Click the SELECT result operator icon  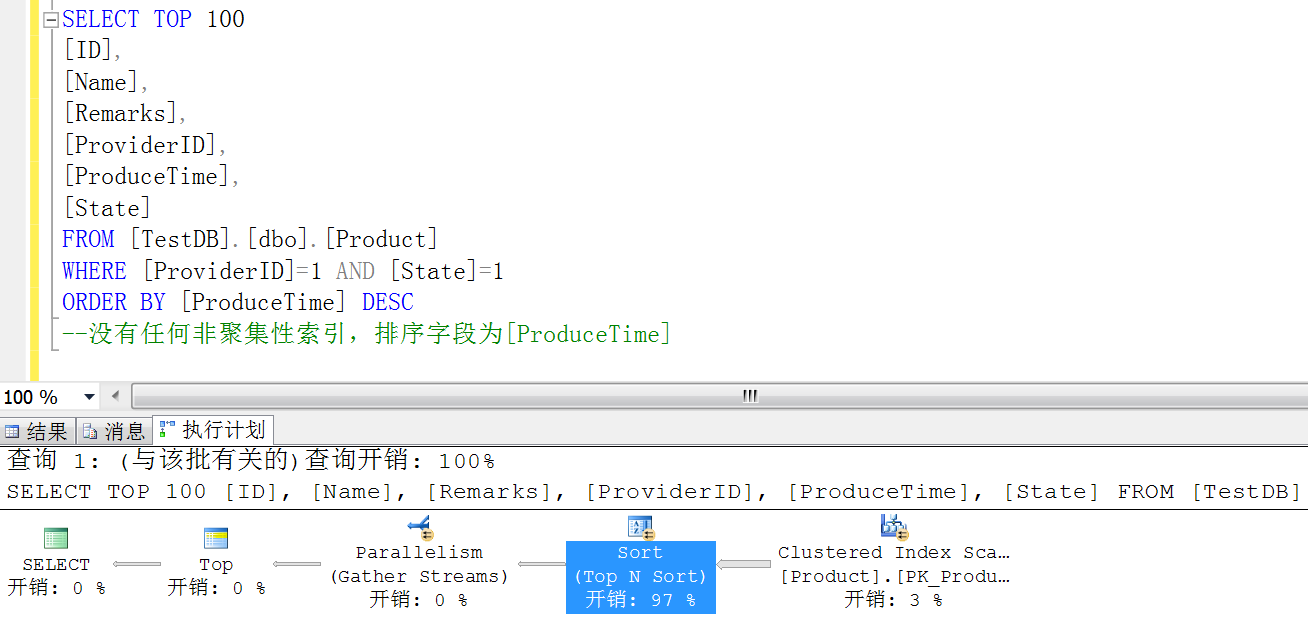[56, 538]
